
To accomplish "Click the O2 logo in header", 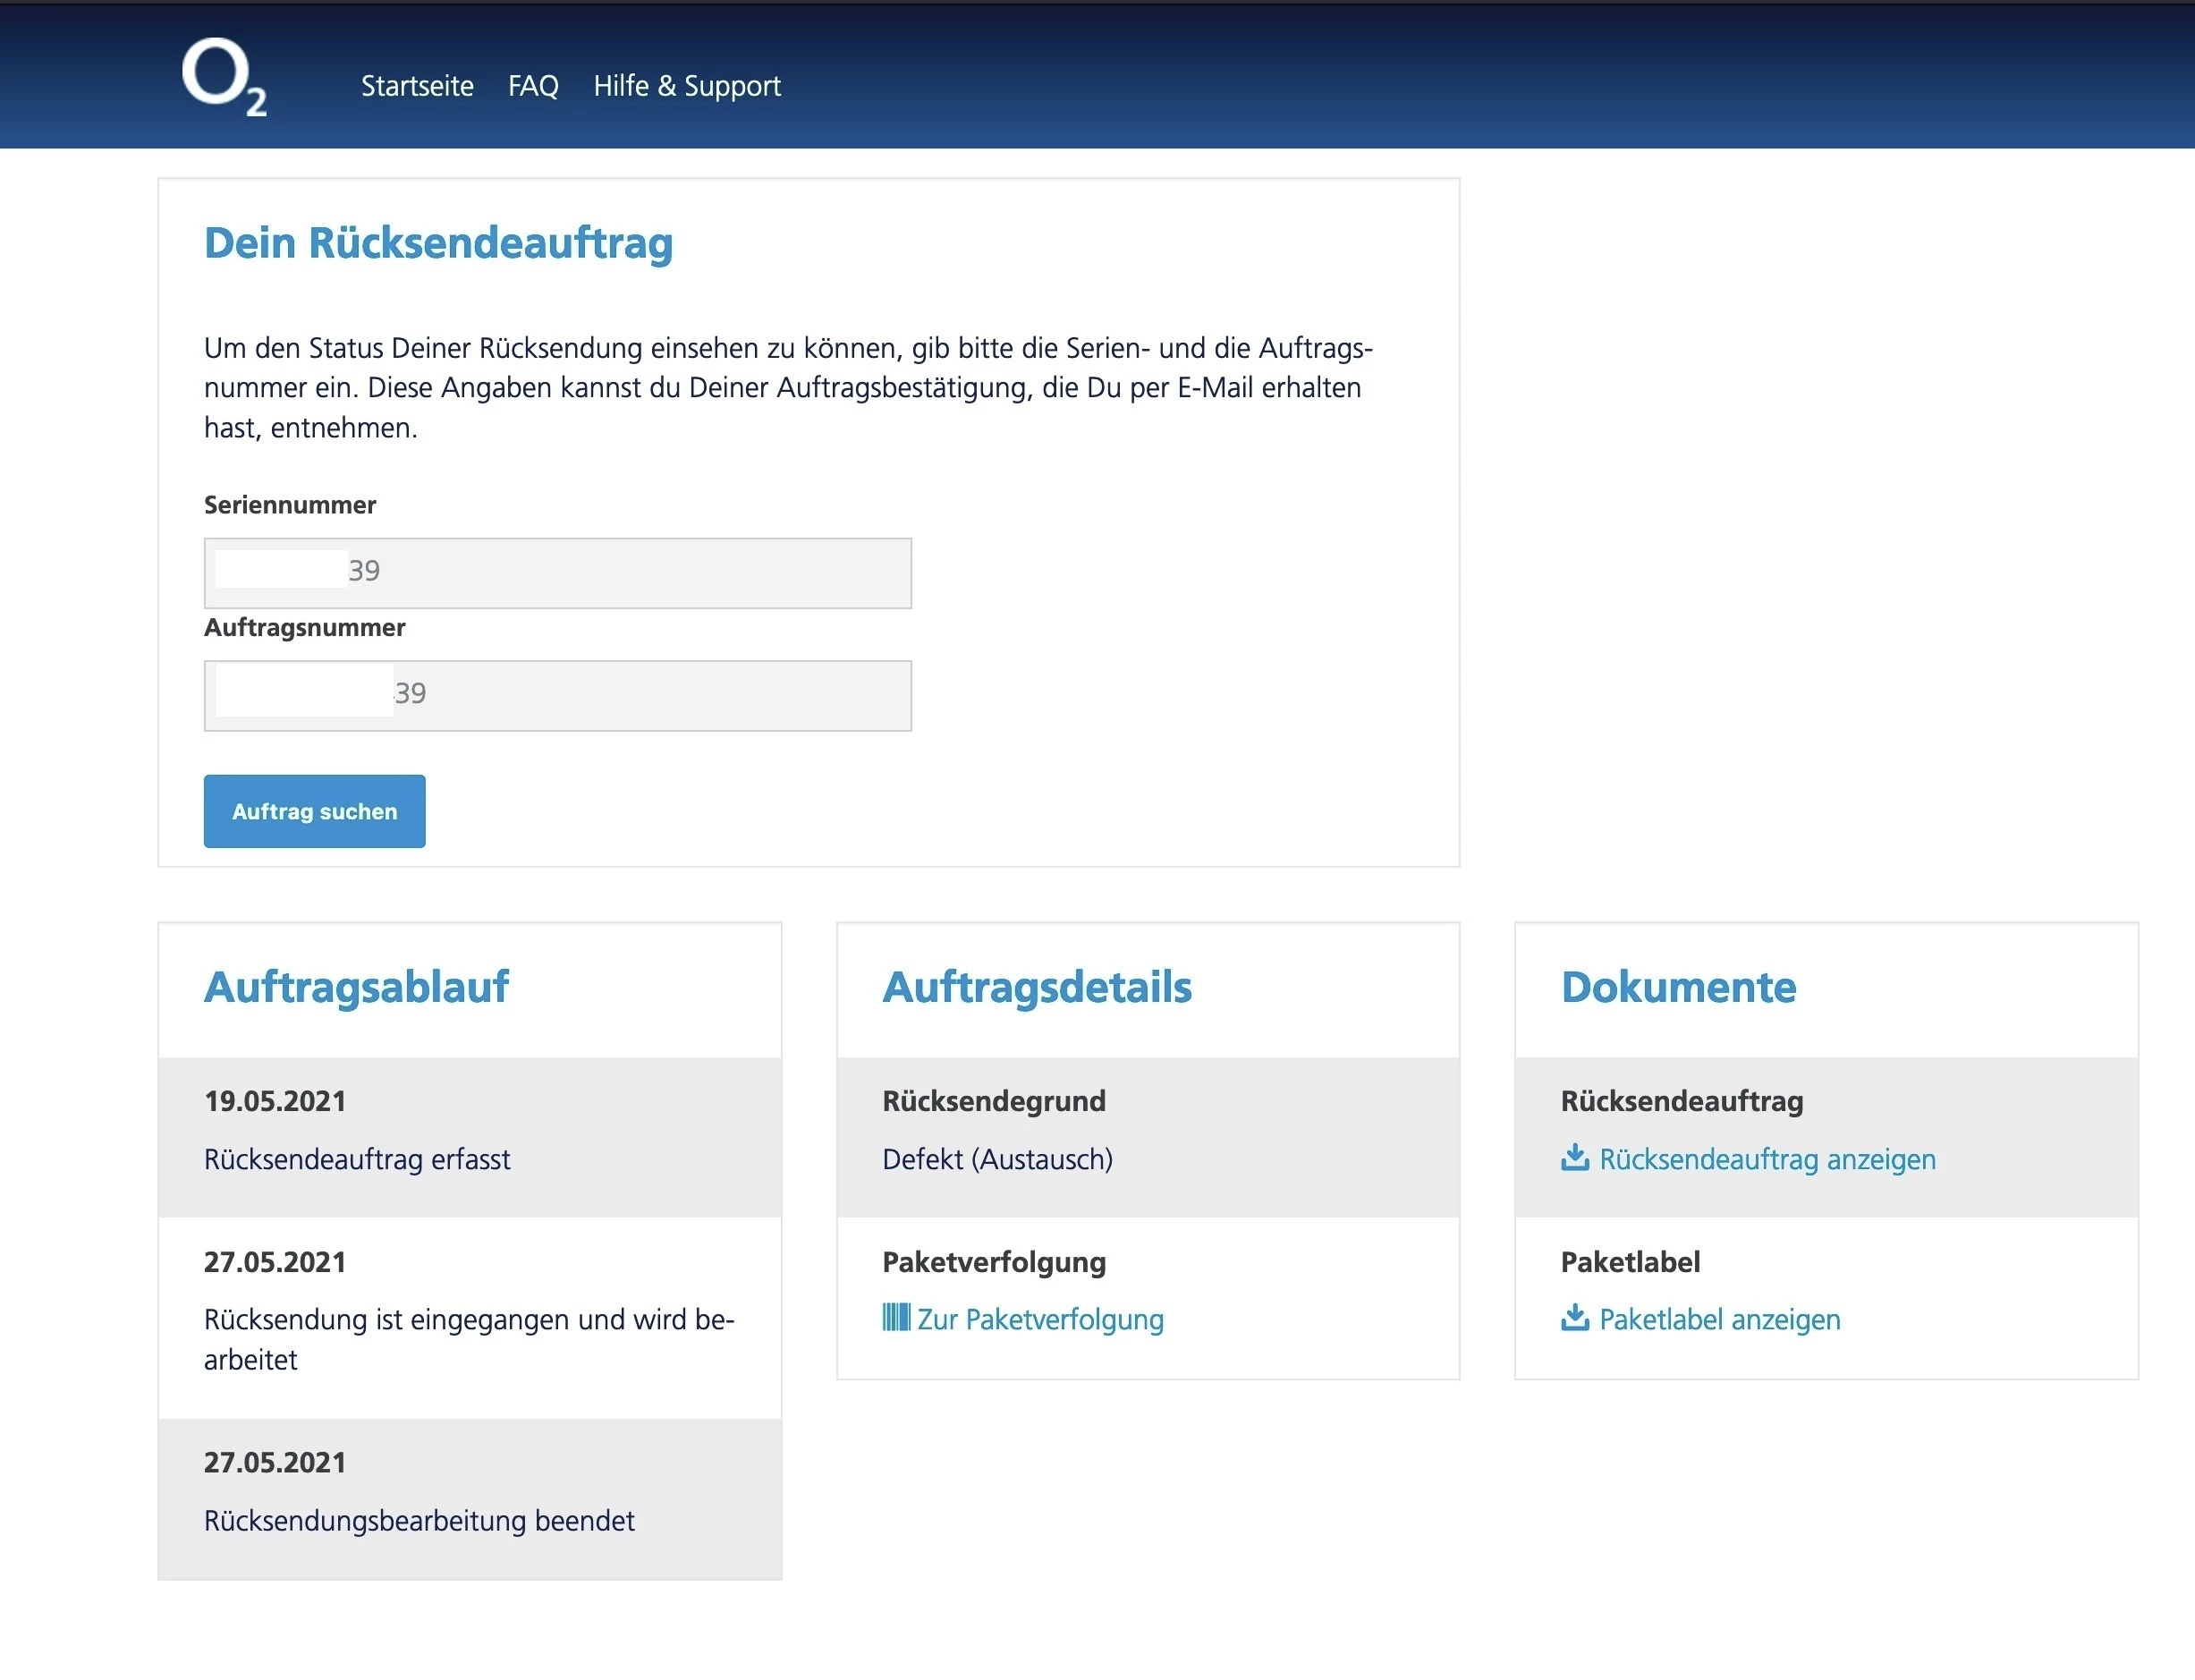I will [223, 77].
